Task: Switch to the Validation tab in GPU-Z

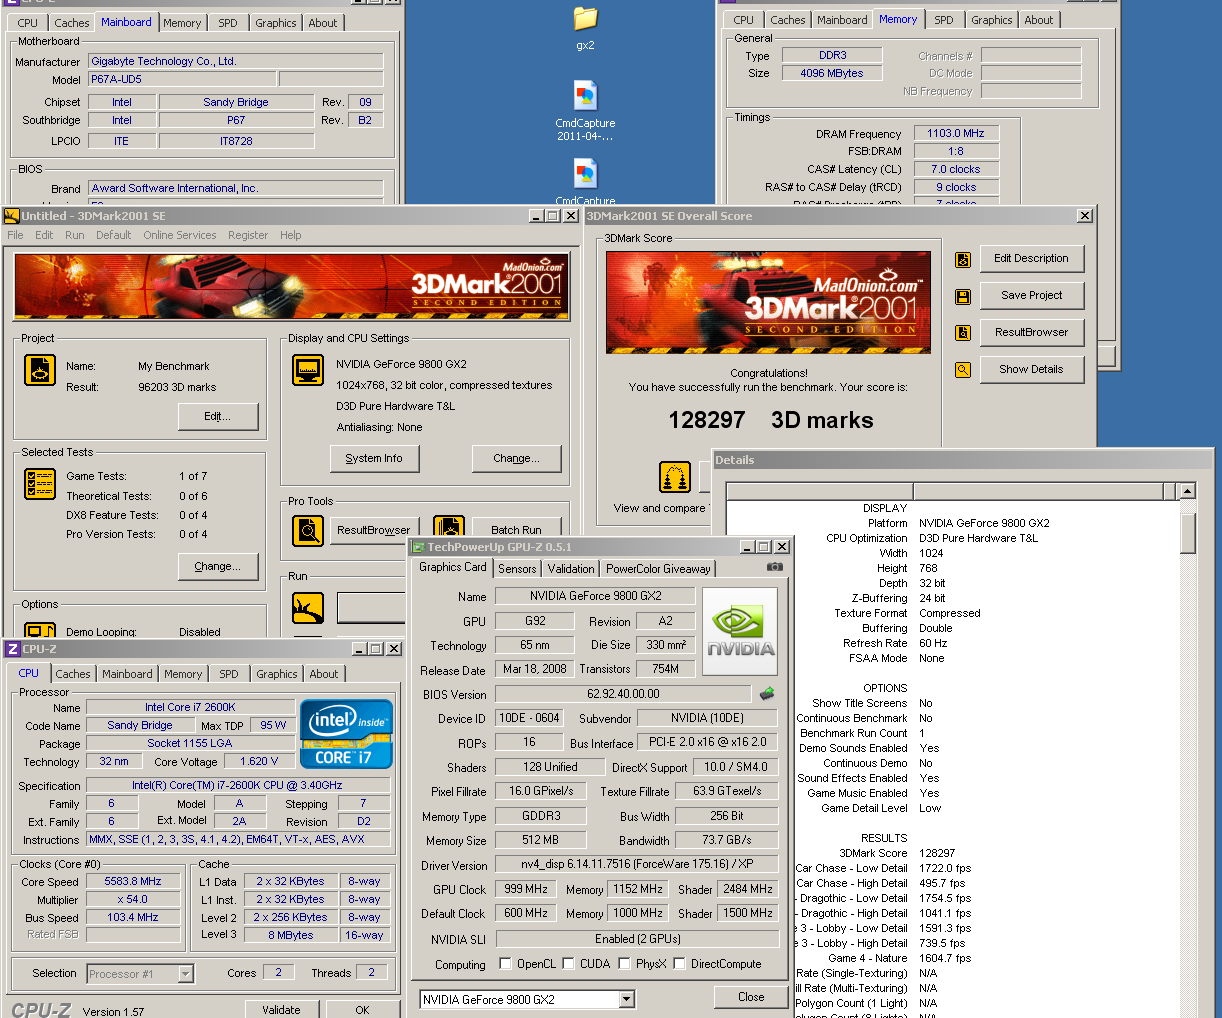Action: pyautogui.click(x=571, y=569)
